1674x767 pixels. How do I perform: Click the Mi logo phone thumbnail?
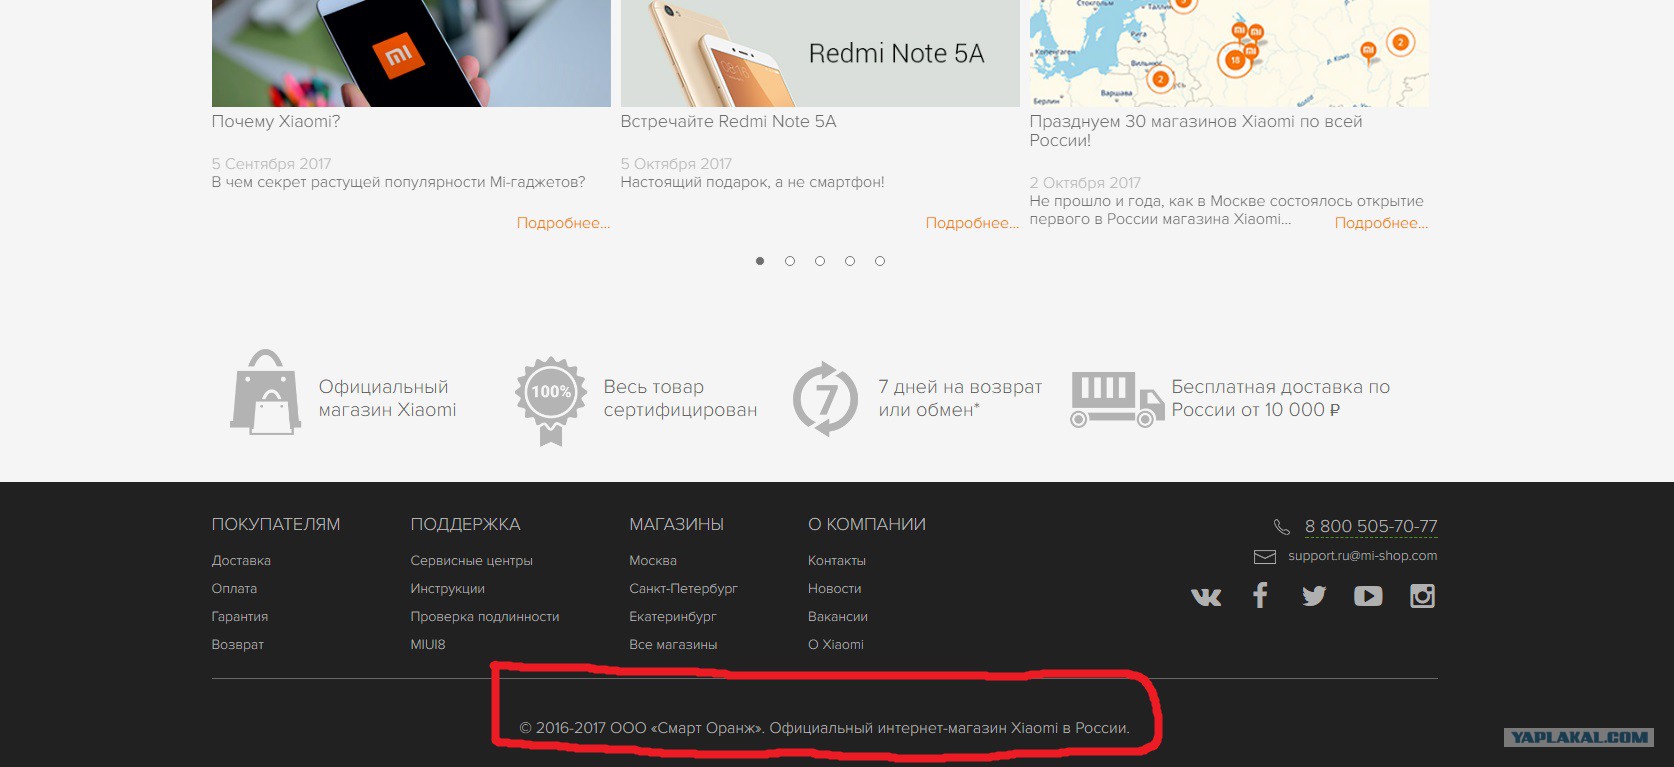tap(411, 53)
